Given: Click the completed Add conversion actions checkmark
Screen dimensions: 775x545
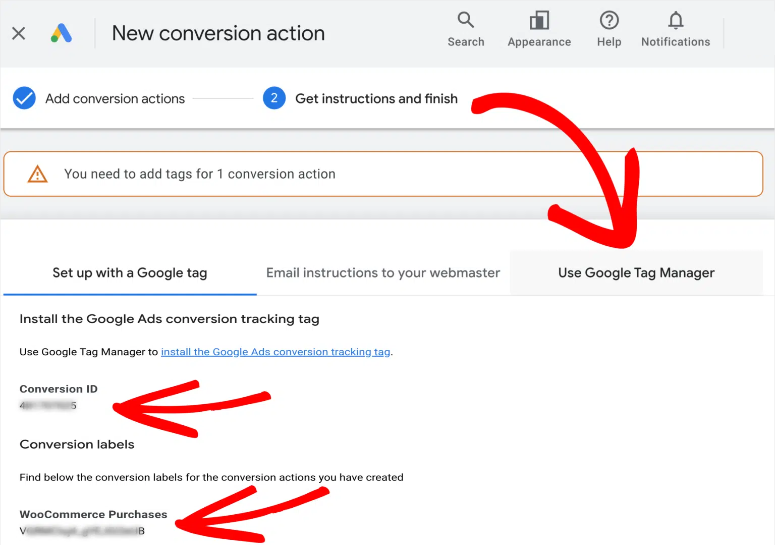Looking at the screenshot, I should click(x=24, y=98).
